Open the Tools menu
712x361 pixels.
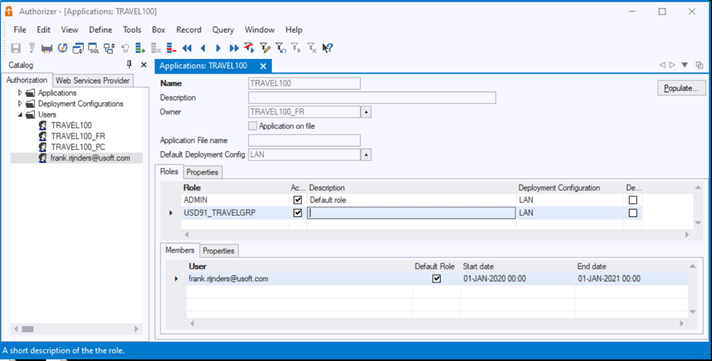coord(132,30)
